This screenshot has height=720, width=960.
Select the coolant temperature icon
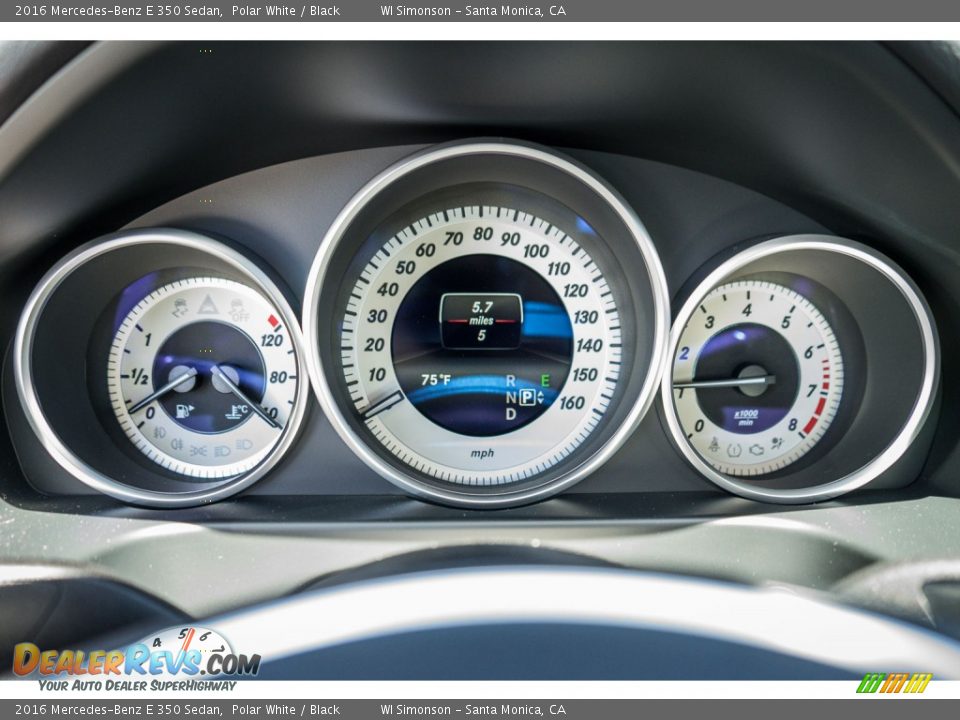[237, 411]
